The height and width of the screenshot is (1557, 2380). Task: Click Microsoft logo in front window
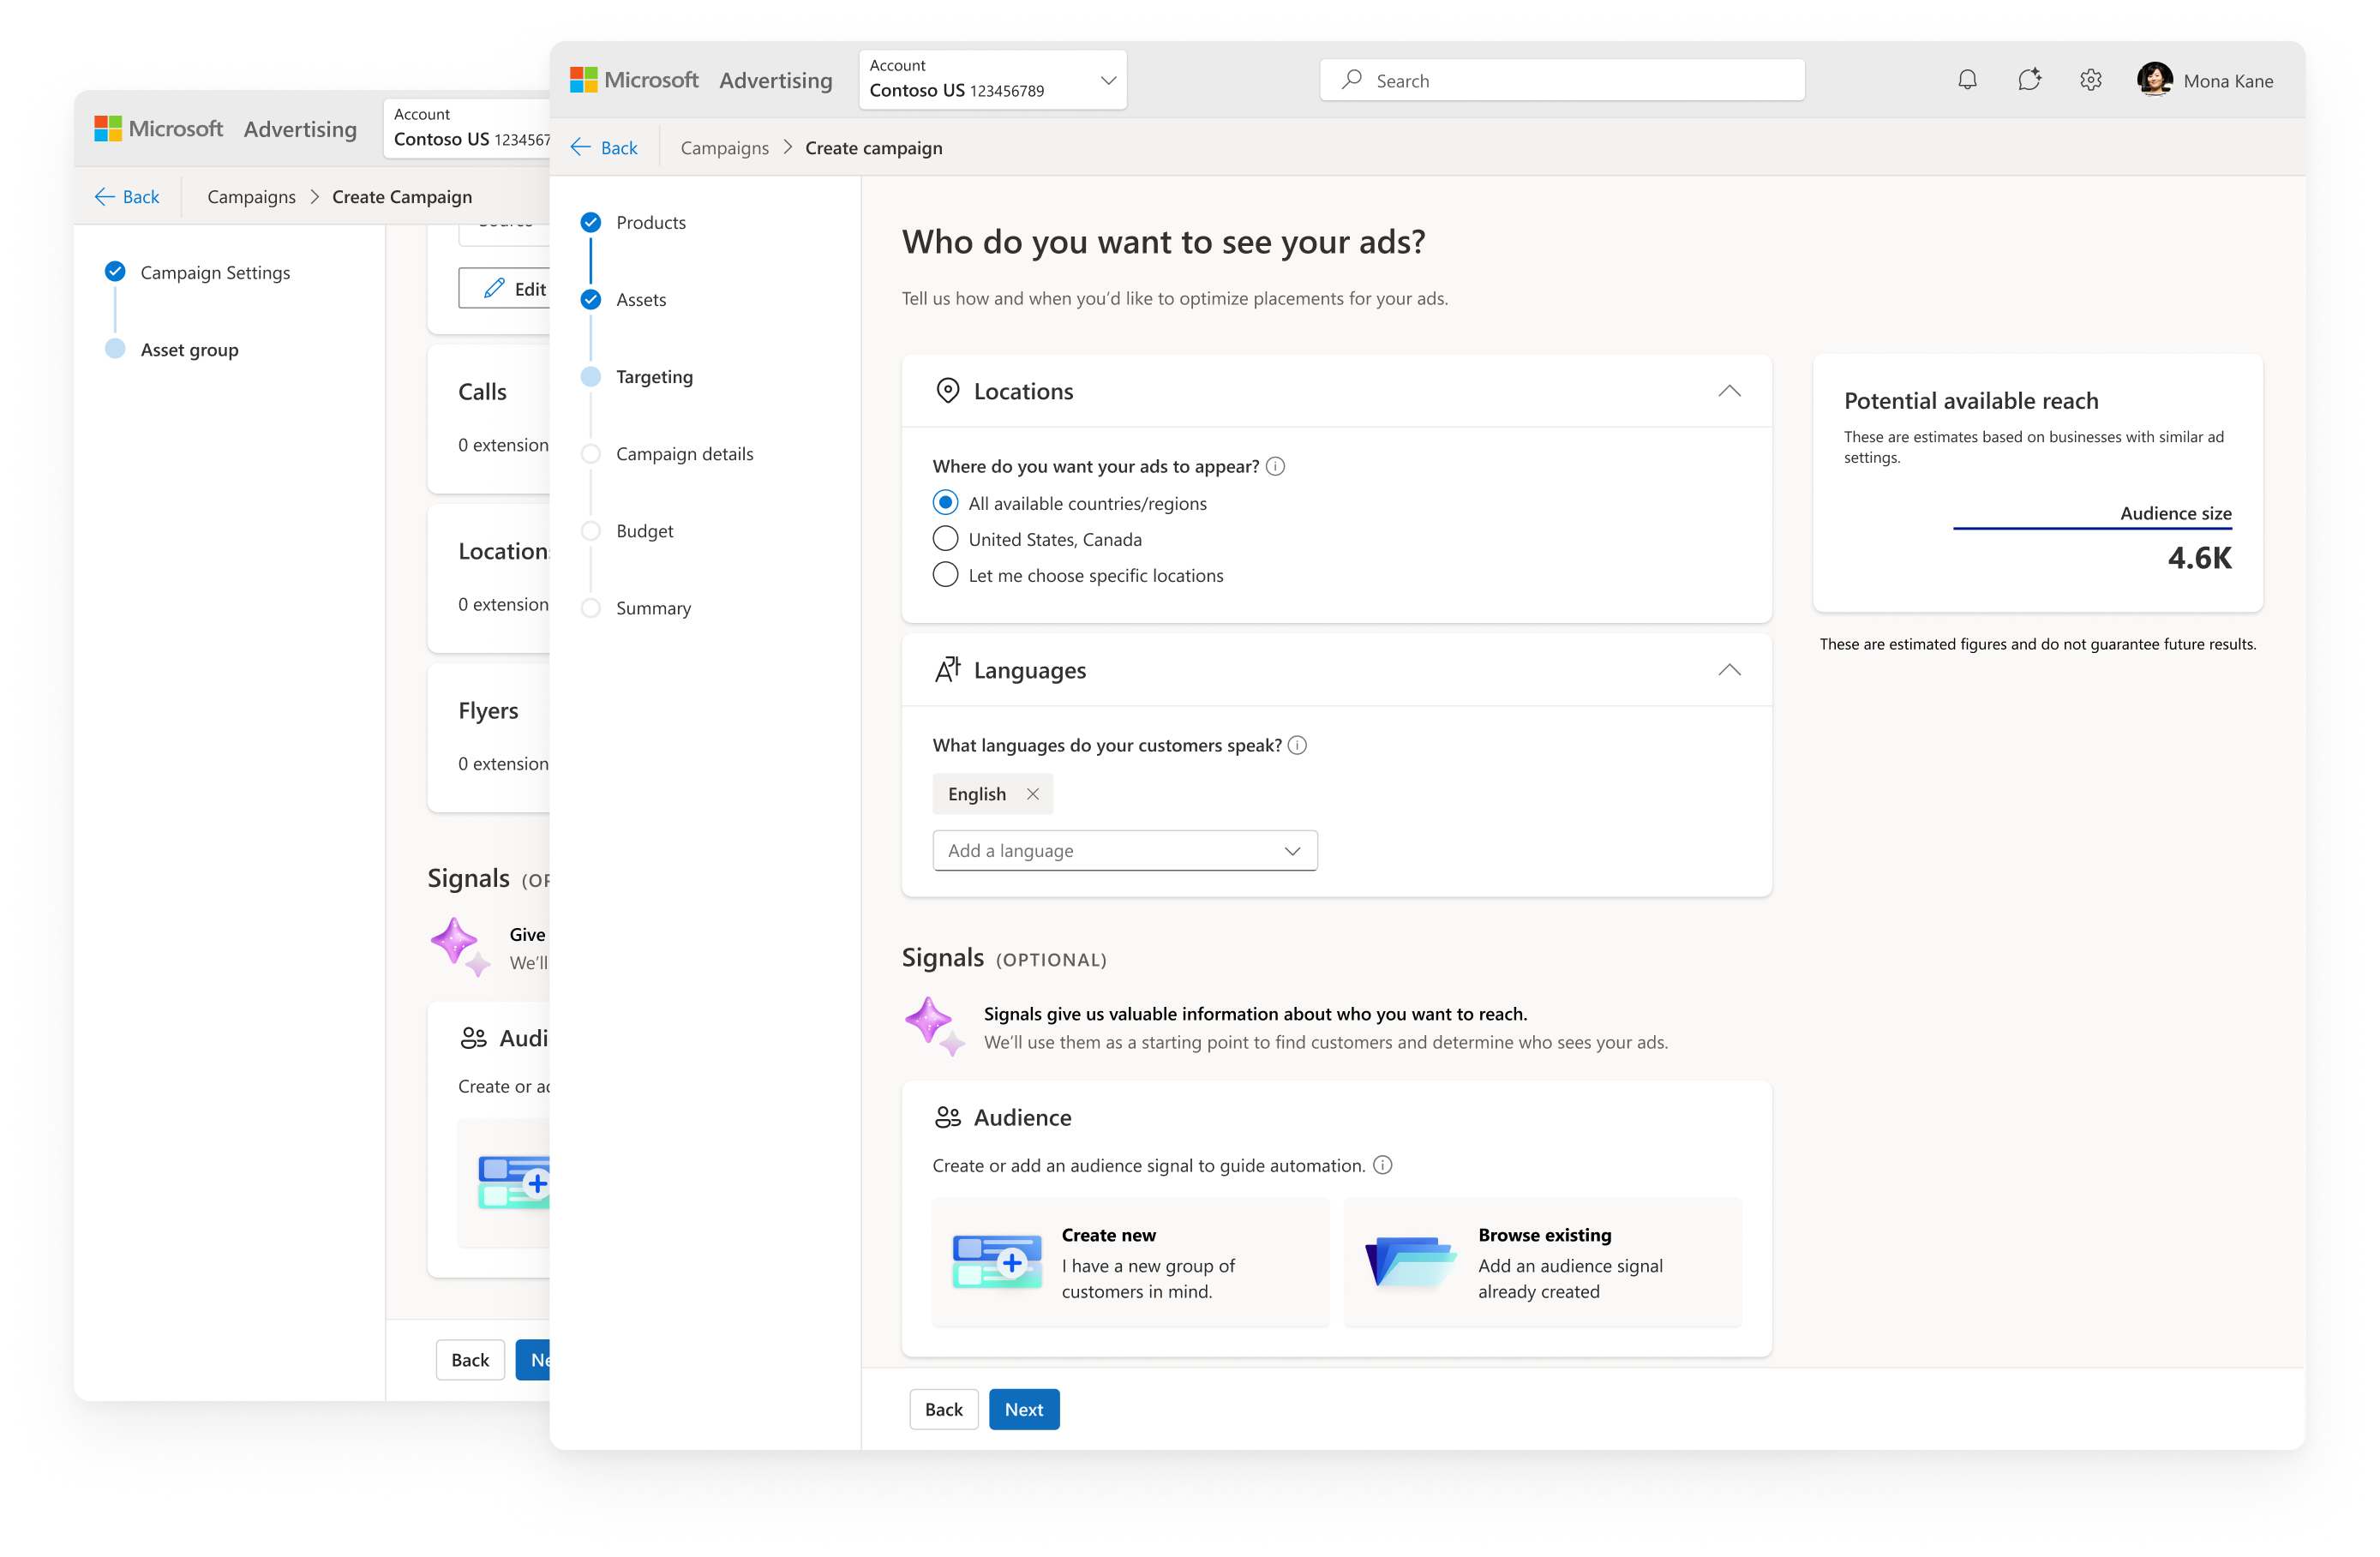[583, 80]
